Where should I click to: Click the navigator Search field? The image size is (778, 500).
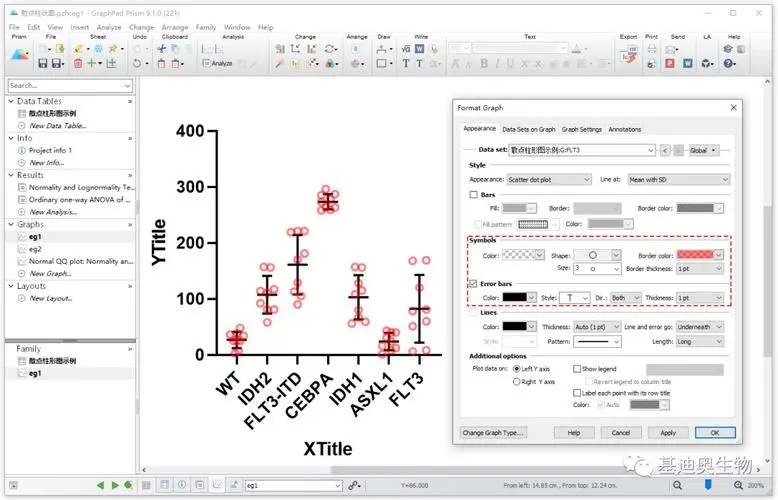70,85
